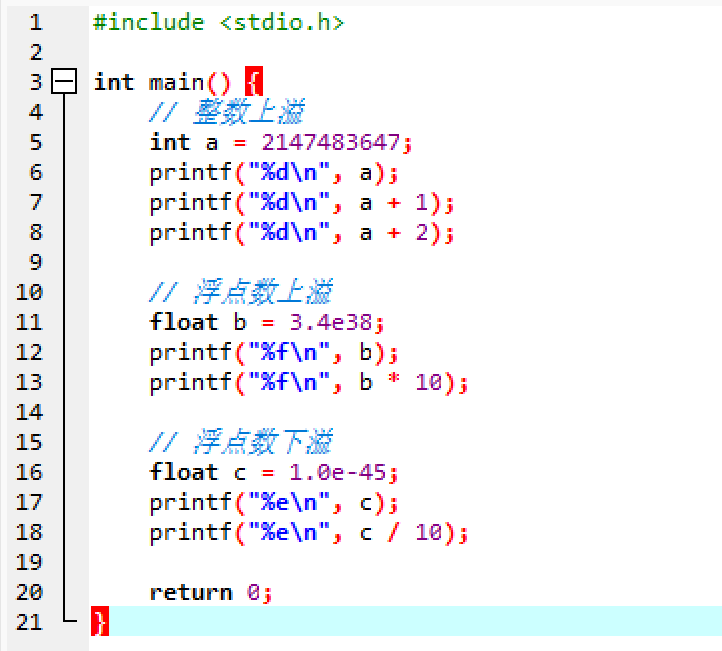The height and width of the screenshot is (651, 722).
Task: Click 'float c' declaration keyword
Action: tap(184, 472)
